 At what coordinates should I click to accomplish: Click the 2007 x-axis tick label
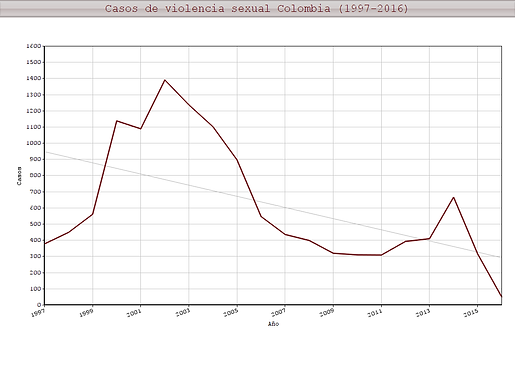pyautogui.click(x=279, y=312)
